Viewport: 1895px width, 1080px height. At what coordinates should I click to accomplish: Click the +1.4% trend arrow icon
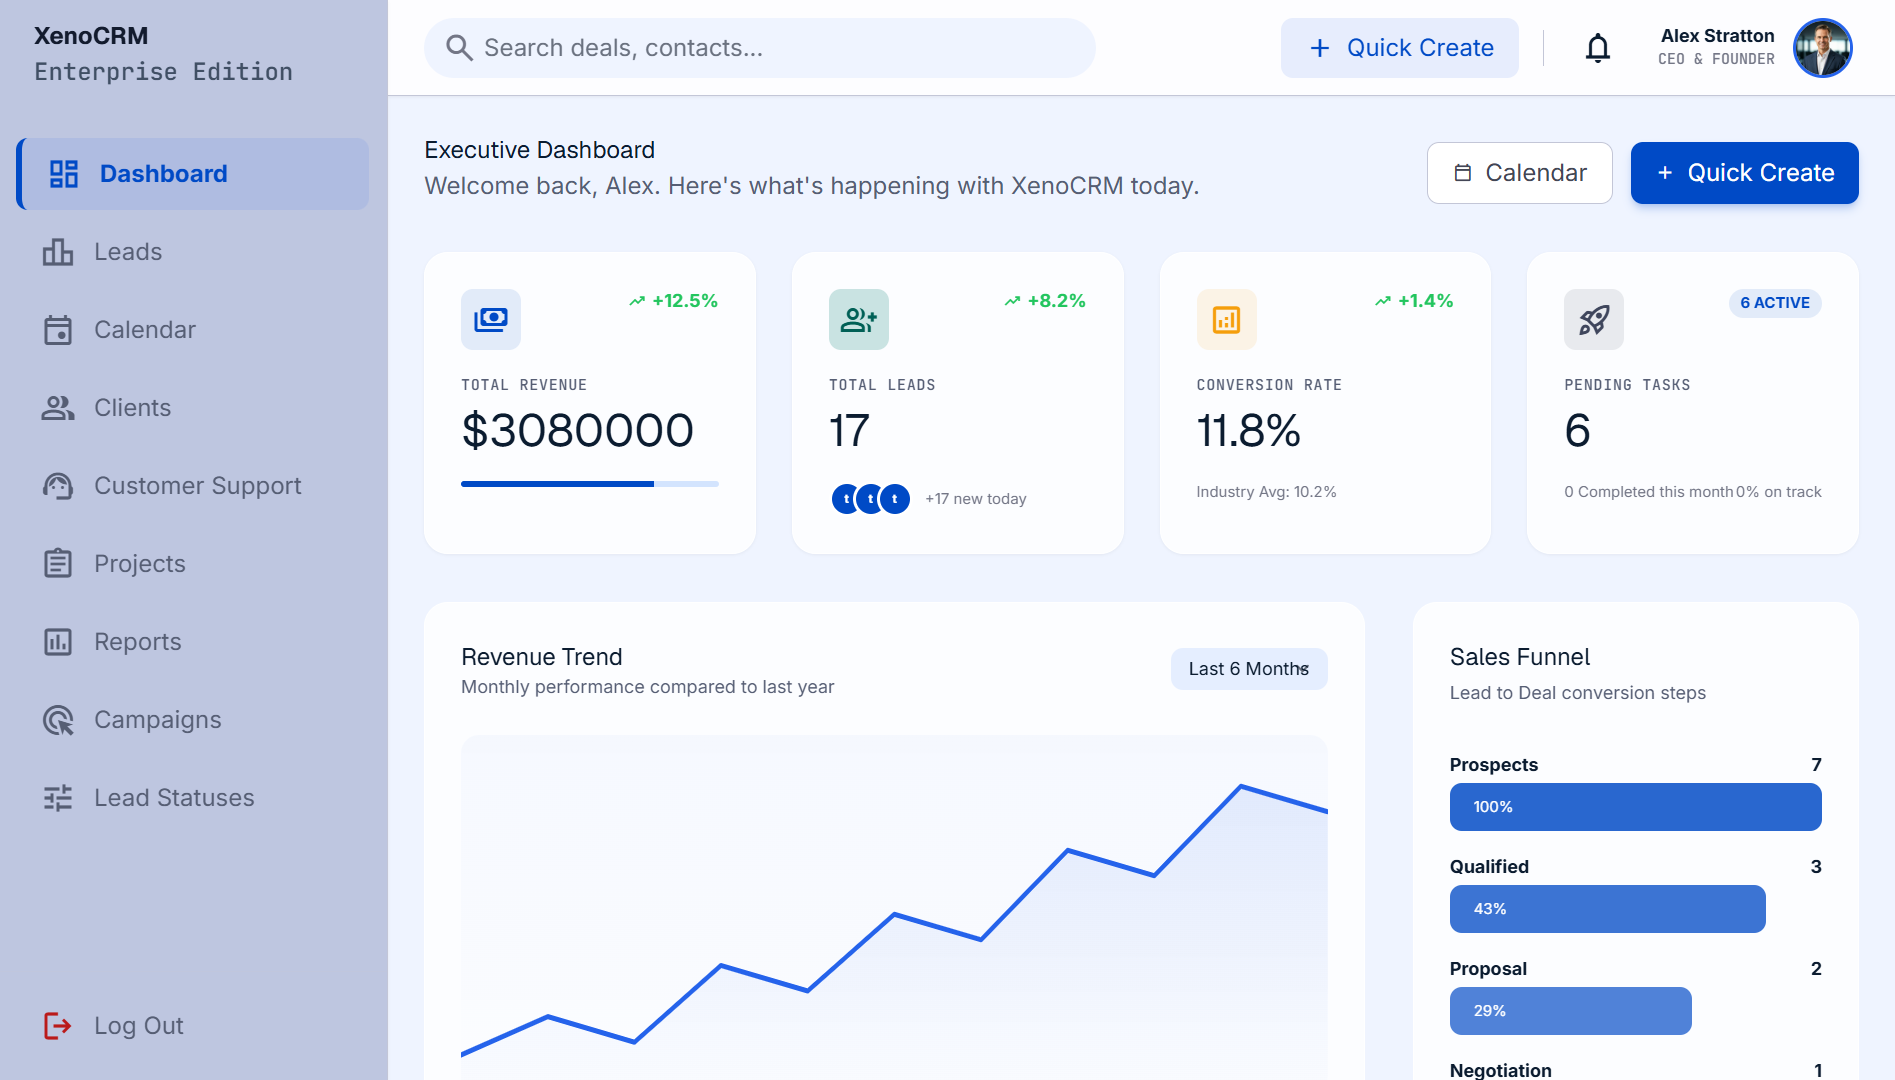[1383, 301]
